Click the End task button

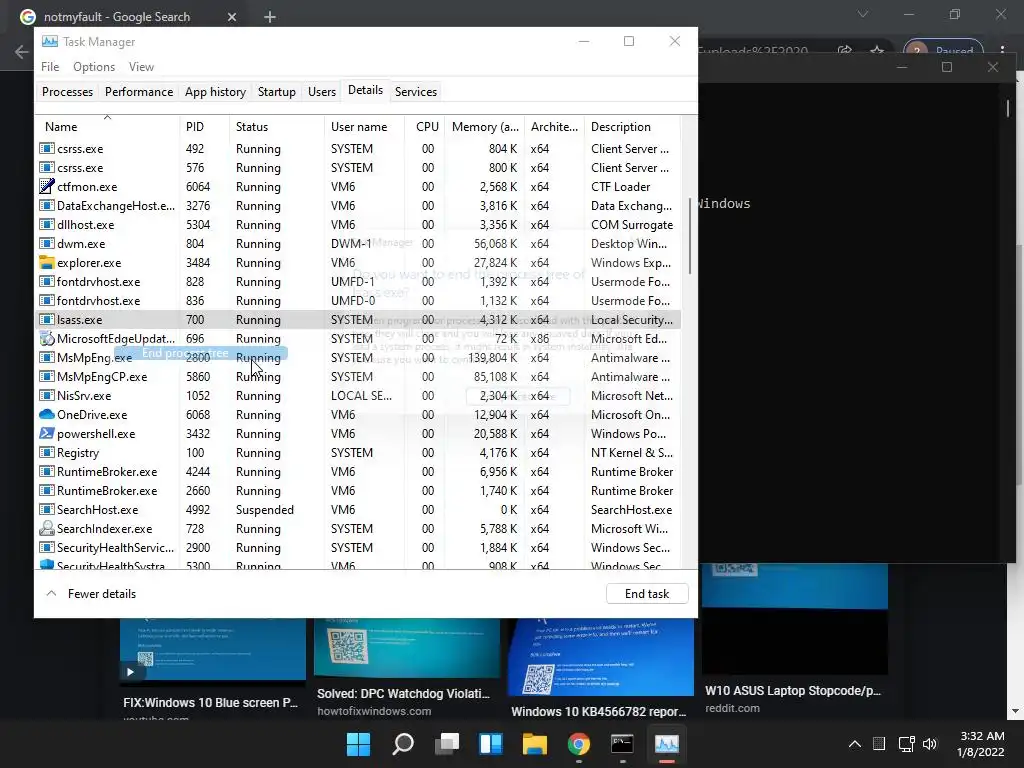[647, 594]
